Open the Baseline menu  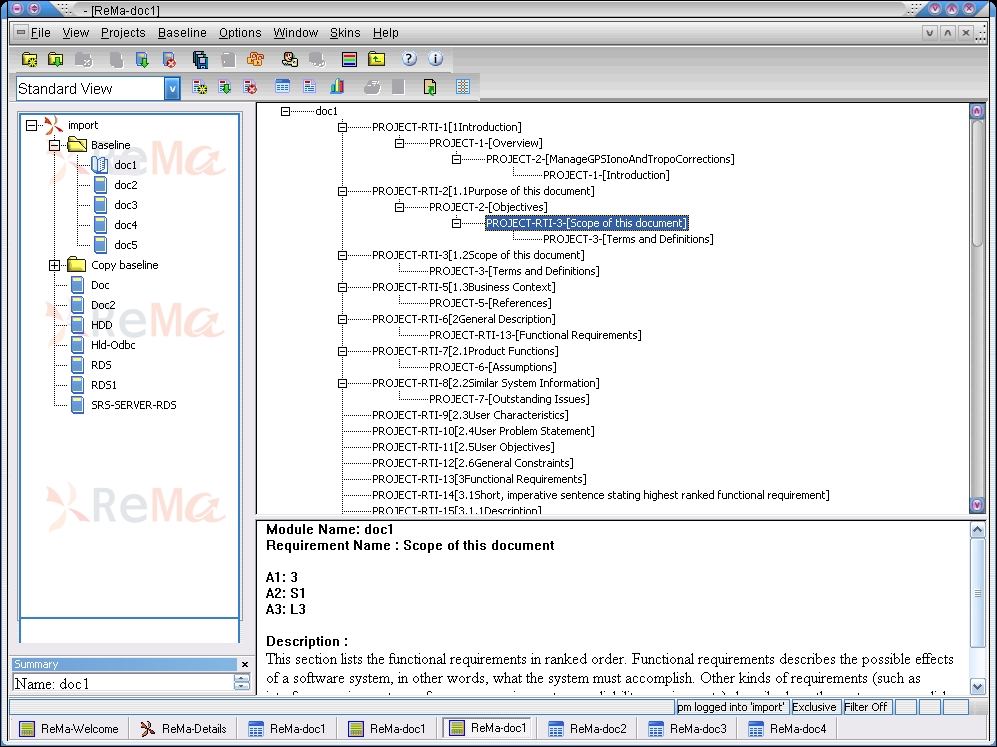point(182,33)
